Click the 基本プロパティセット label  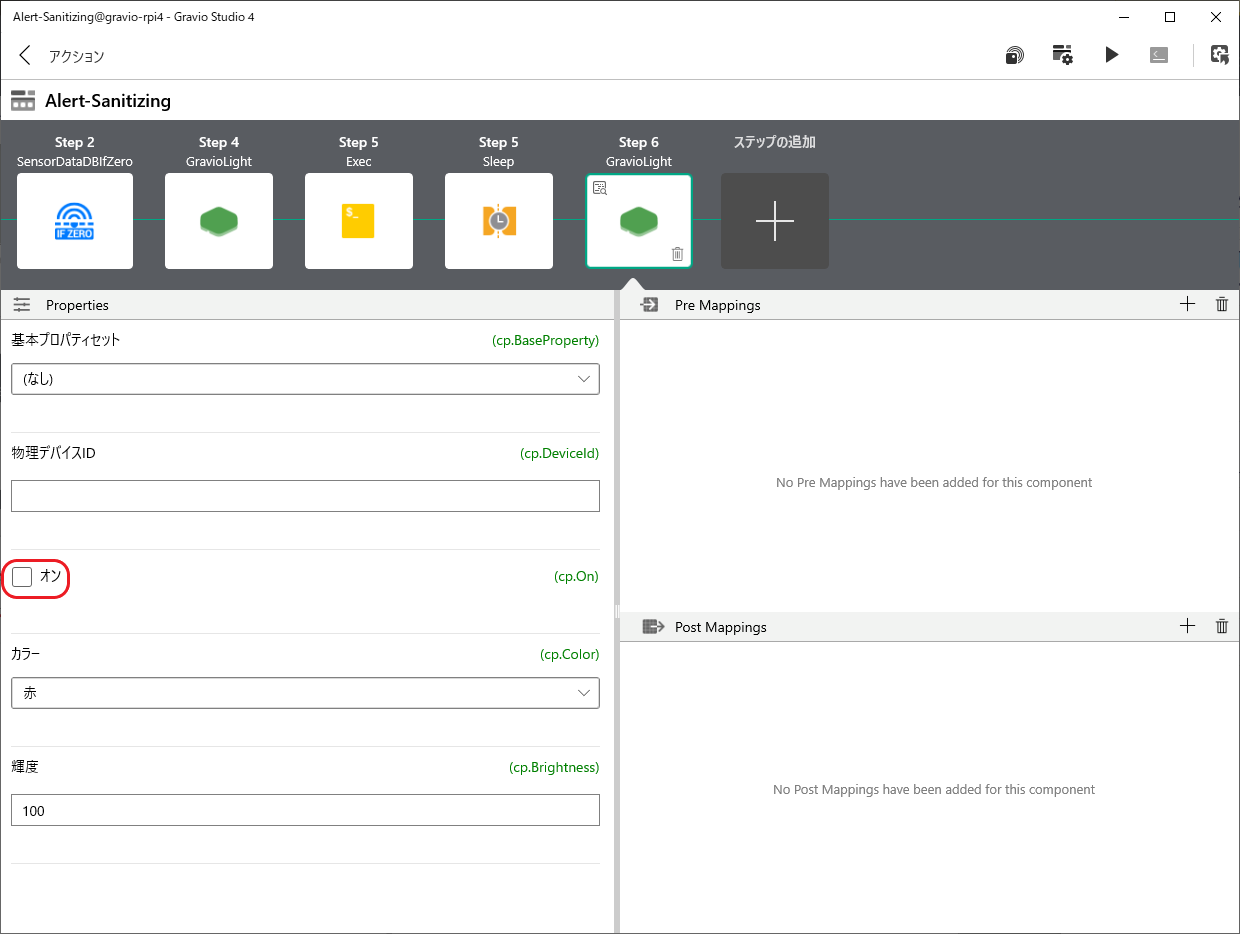point(66,340)
